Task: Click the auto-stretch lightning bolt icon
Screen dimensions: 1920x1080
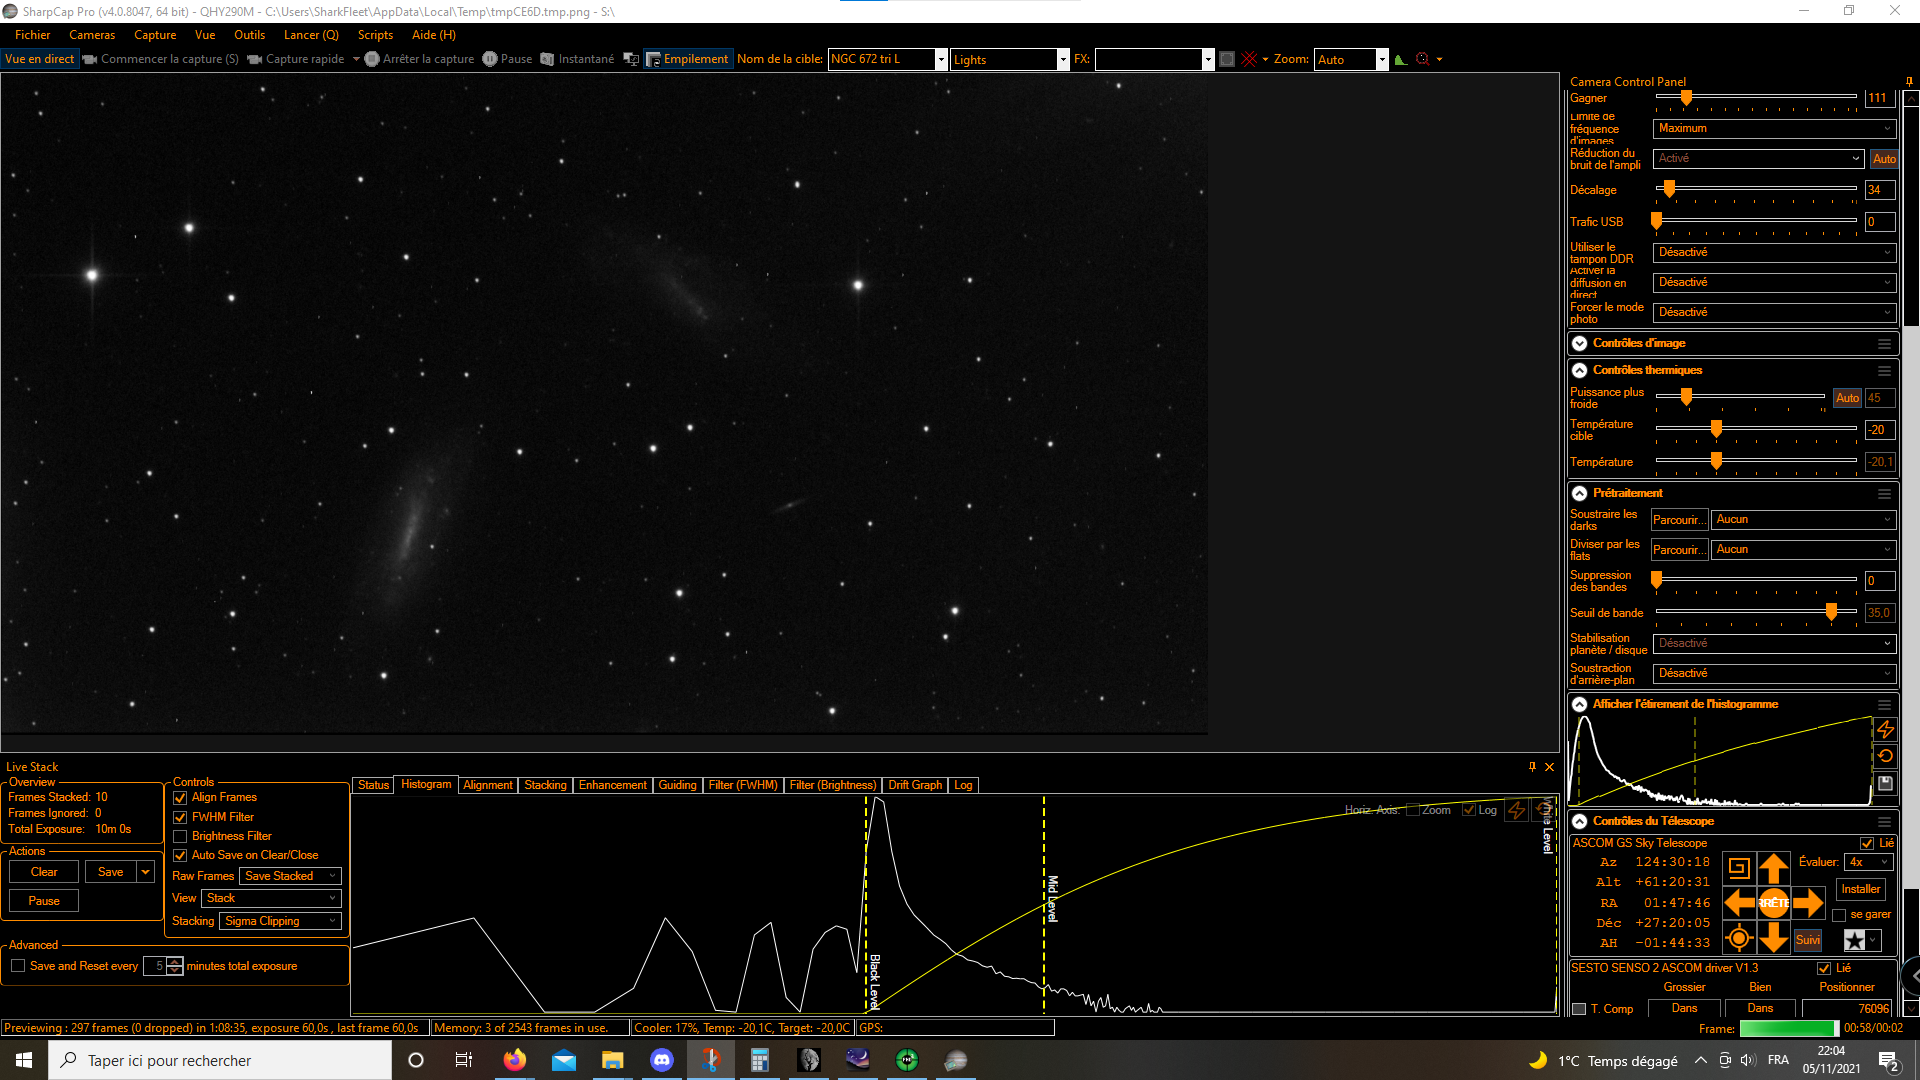Action: (1885, 729)
